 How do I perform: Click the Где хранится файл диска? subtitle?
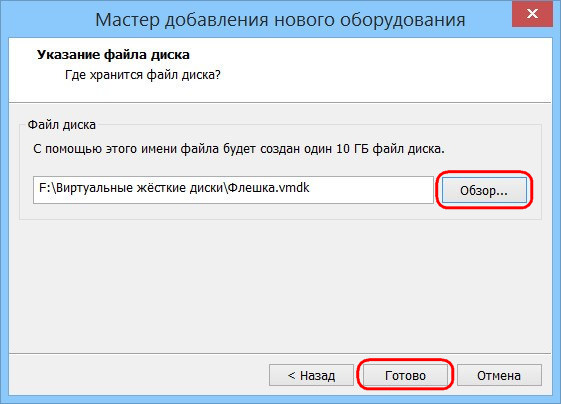point(143,75)
